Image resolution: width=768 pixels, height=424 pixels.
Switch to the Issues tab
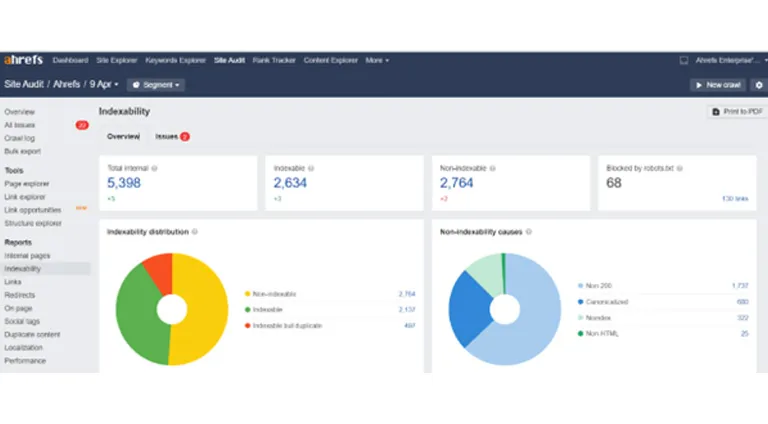pyautogui.click(x=167, y=137)
